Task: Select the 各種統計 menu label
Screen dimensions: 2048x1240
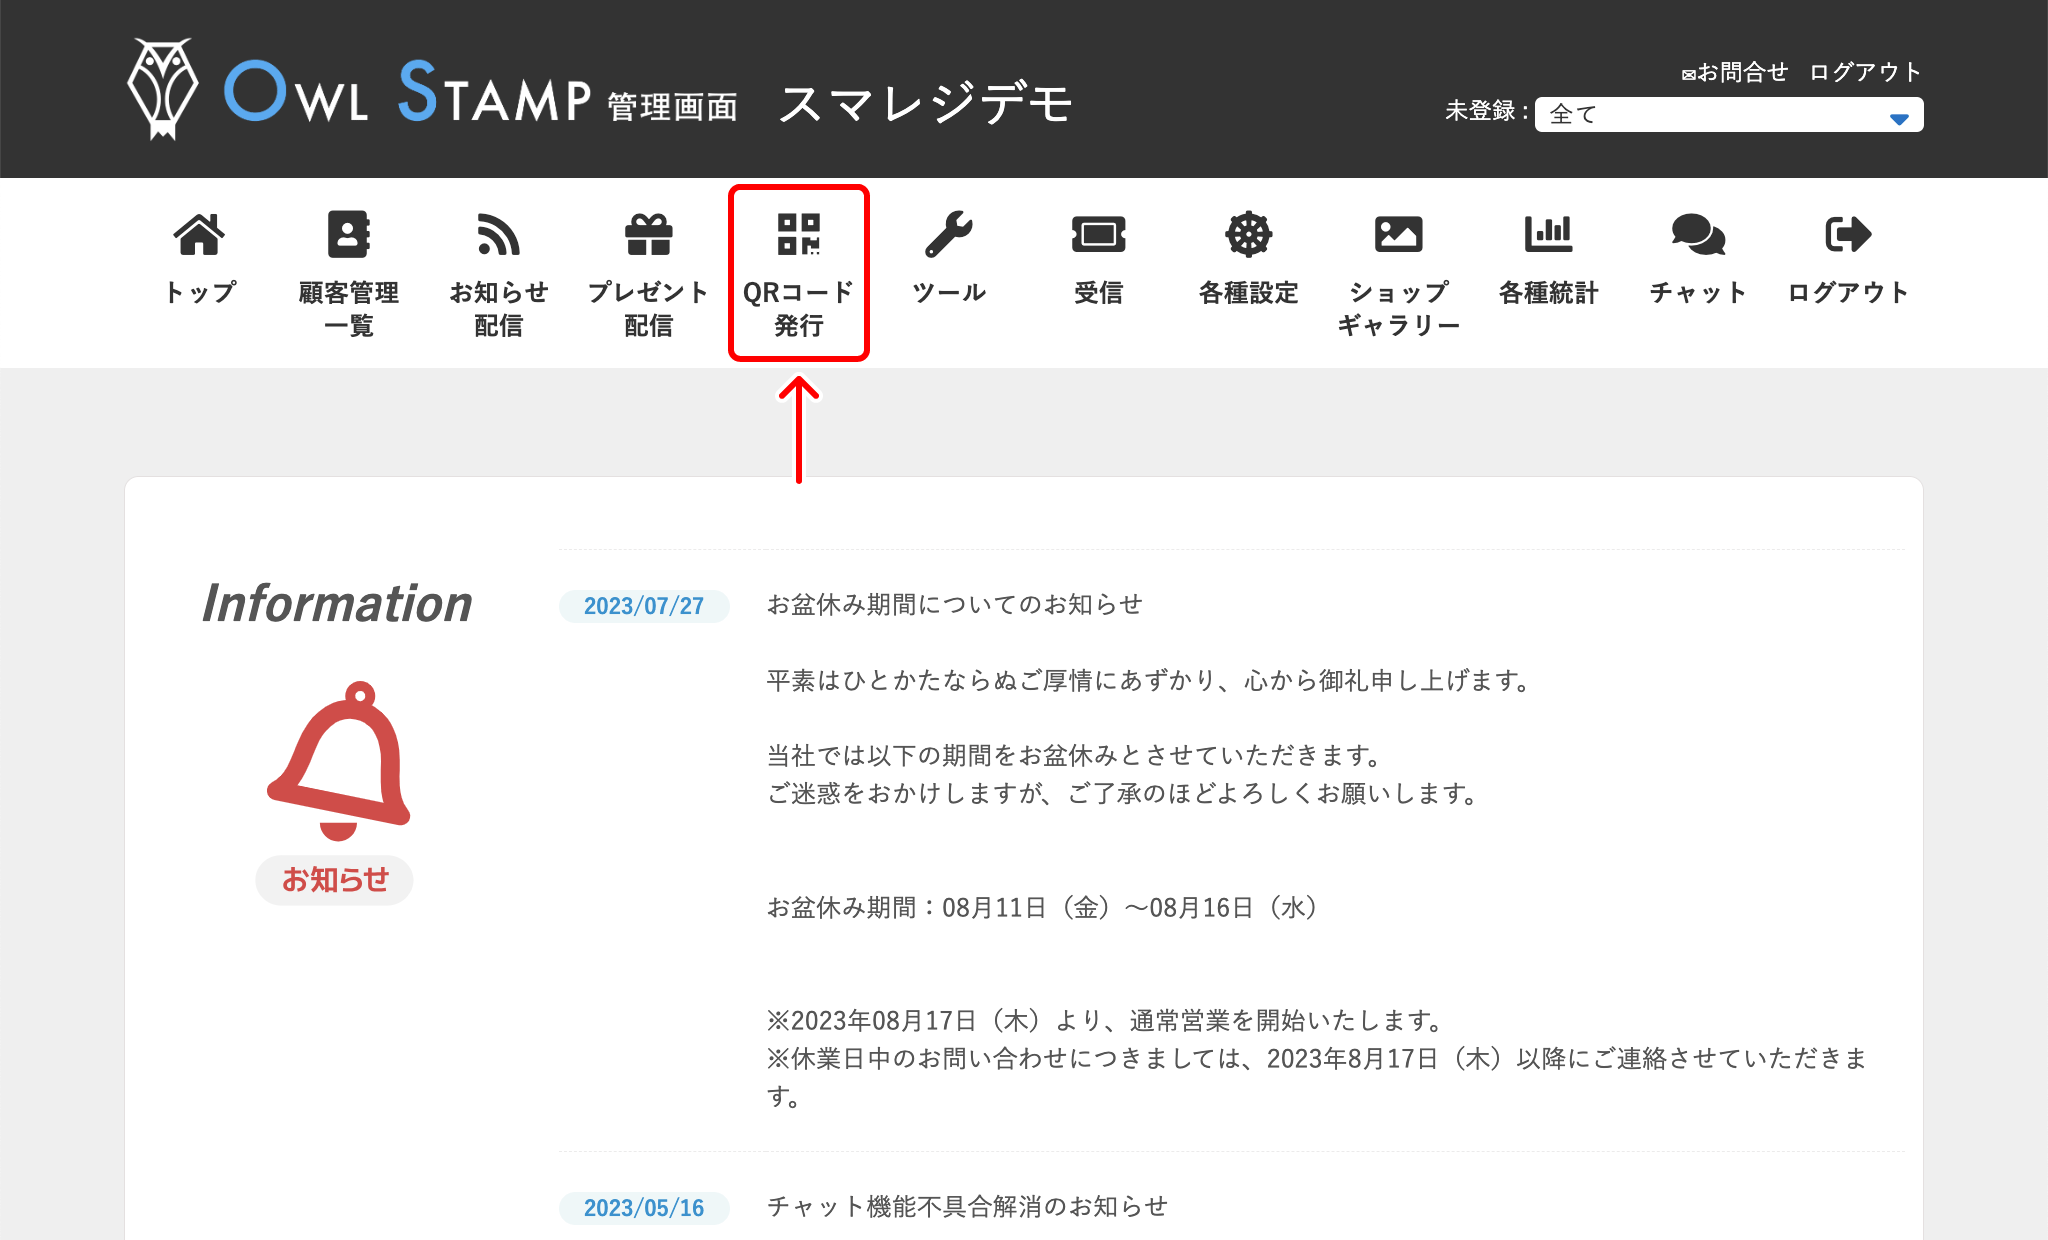Action: (1549, 292)
